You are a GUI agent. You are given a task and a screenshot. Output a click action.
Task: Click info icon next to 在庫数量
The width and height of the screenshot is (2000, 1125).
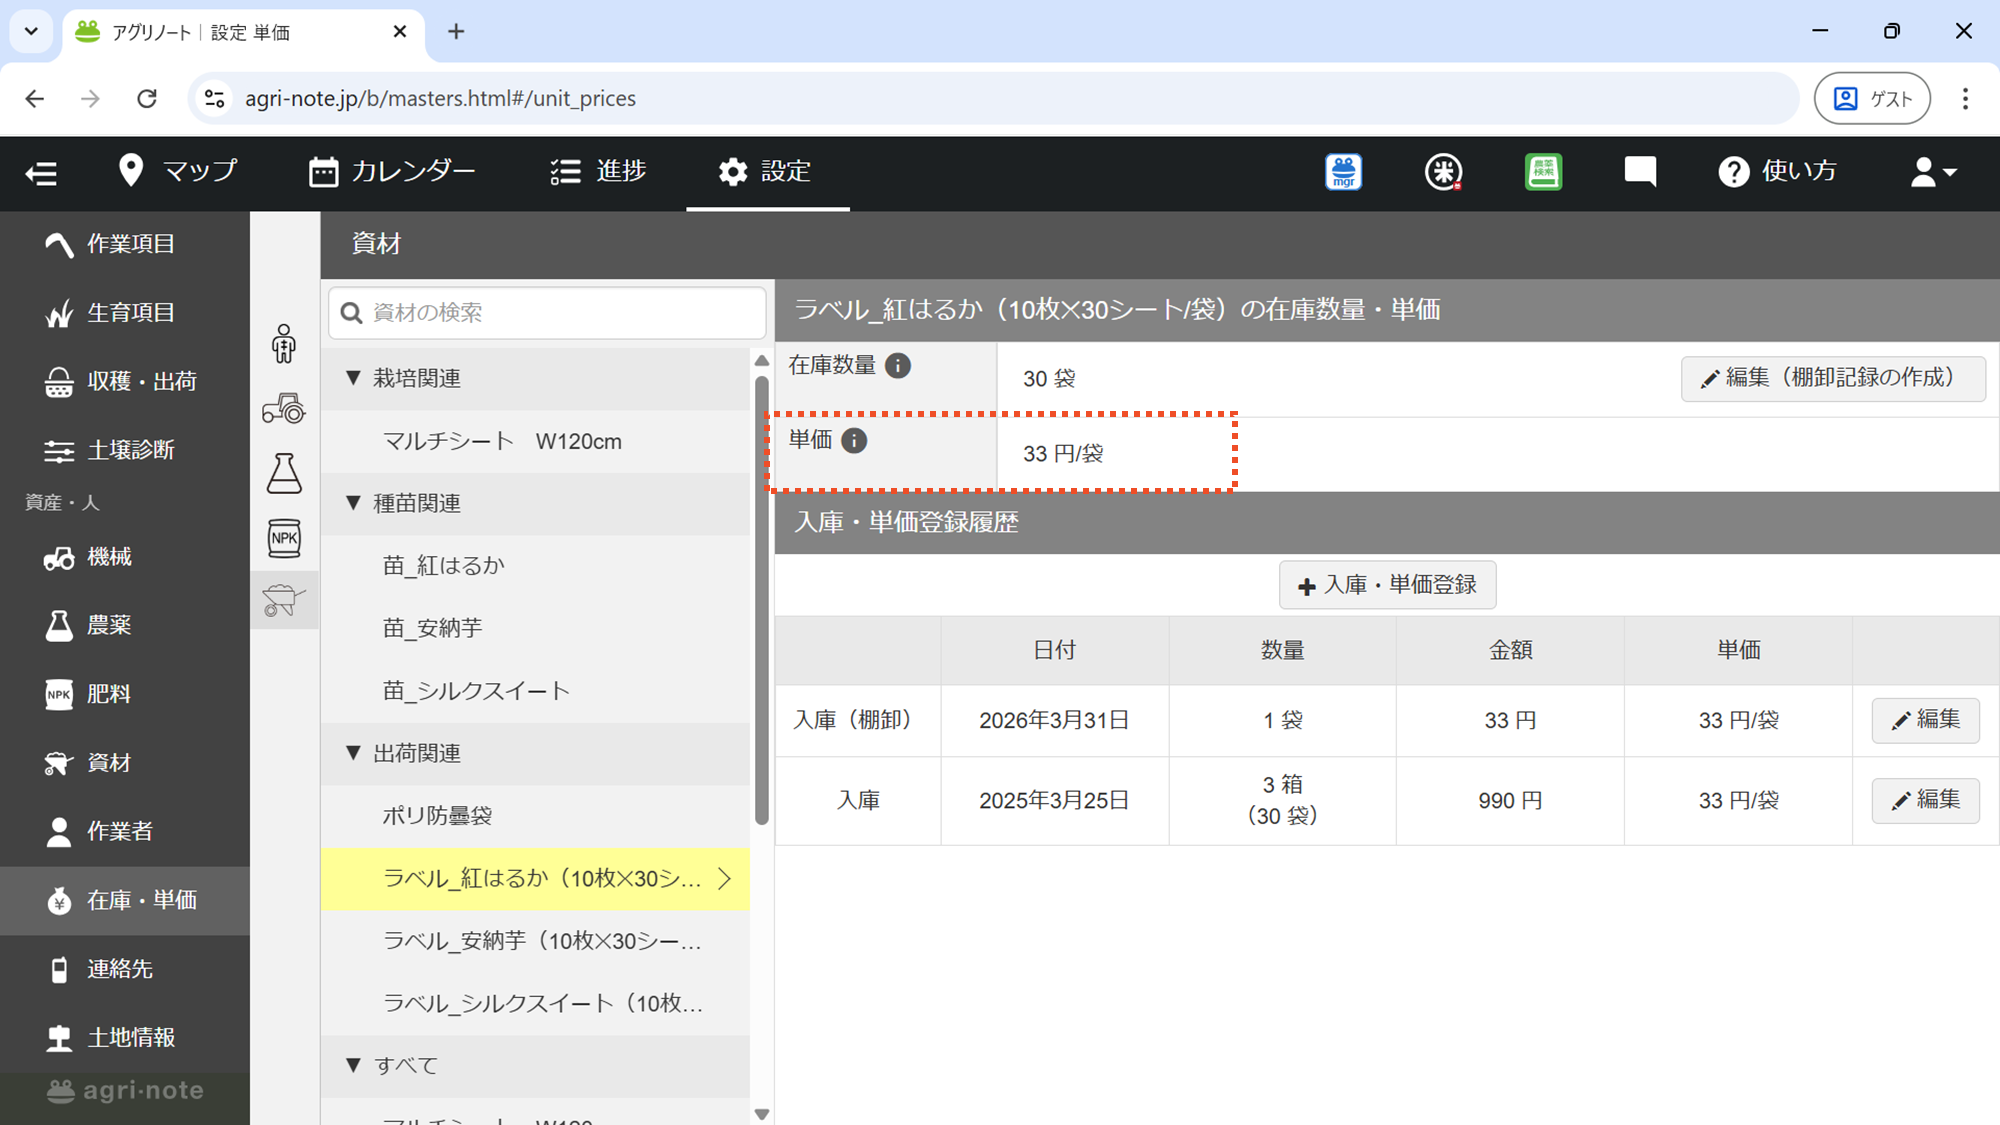pos(898,366)
